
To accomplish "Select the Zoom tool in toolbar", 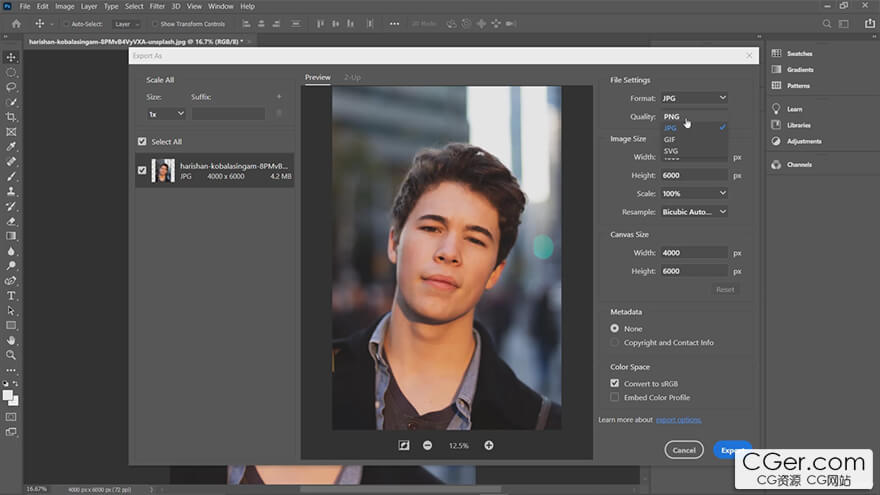I will [11, 355].
